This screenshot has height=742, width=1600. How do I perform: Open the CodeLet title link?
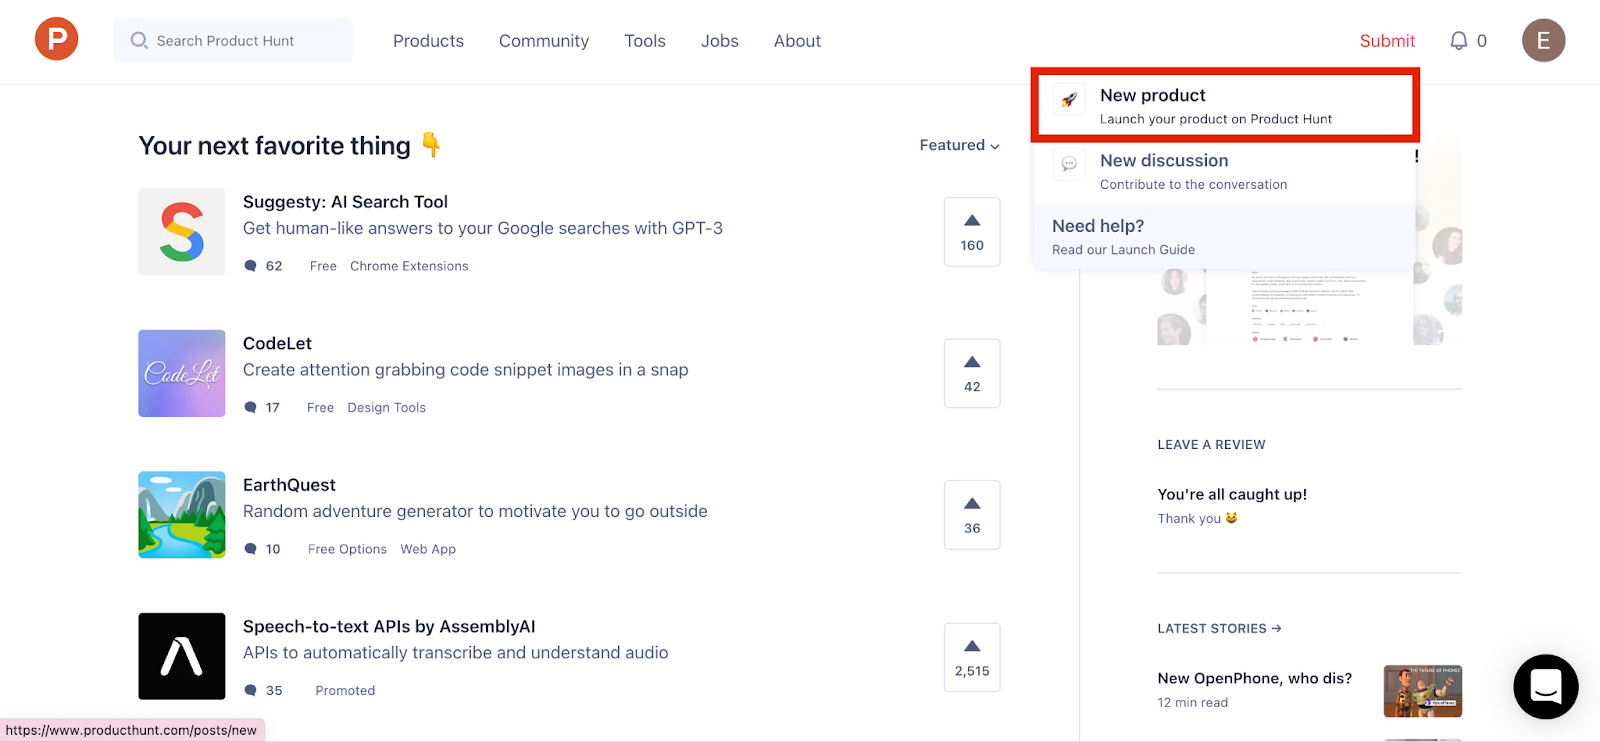click(277, 344)
